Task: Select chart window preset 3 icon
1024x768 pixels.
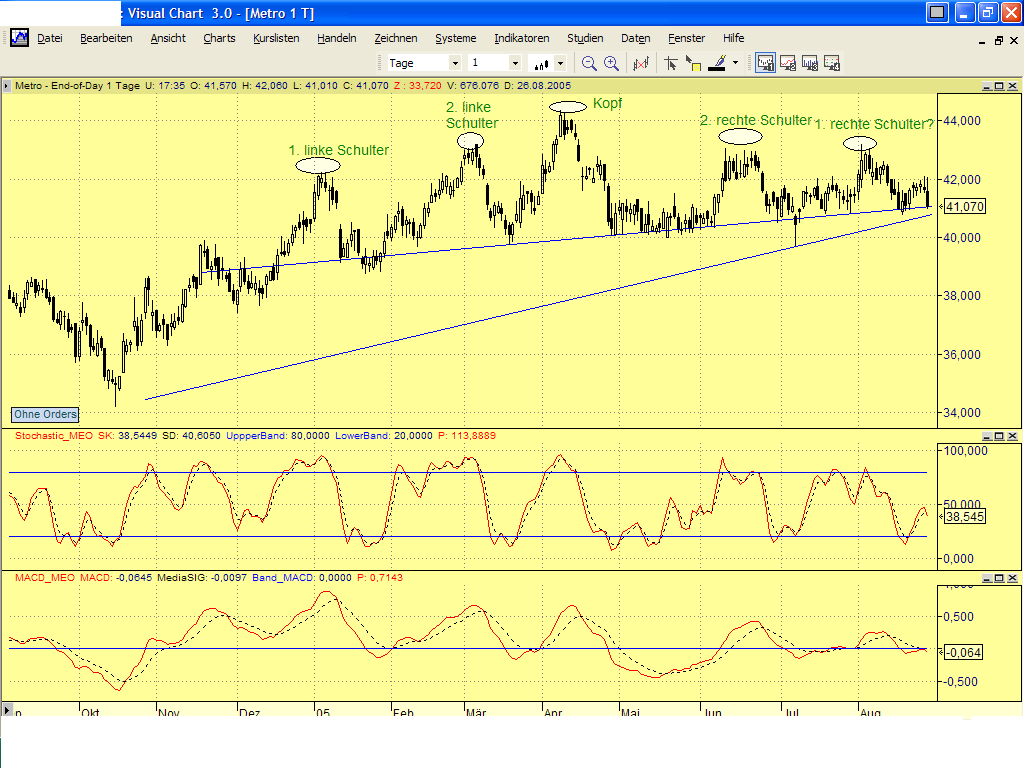Action: 810,62
